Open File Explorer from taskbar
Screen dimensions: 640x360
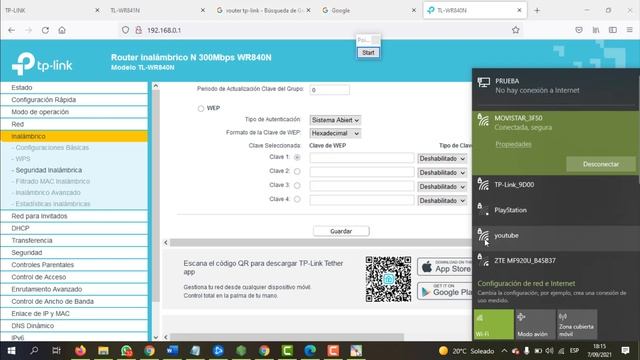click(x=103, y=351)
